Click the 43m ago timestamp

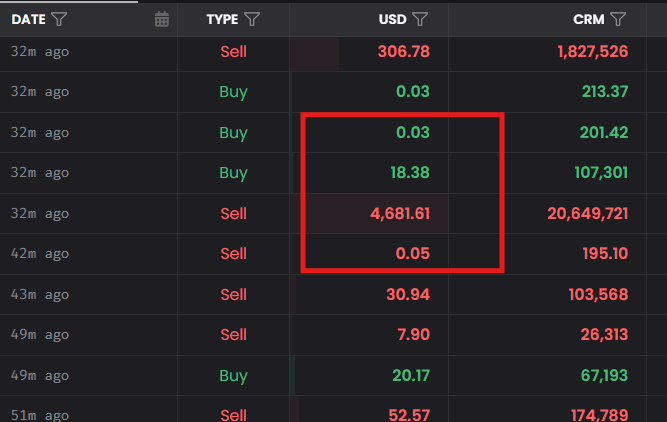click(40, 294)
